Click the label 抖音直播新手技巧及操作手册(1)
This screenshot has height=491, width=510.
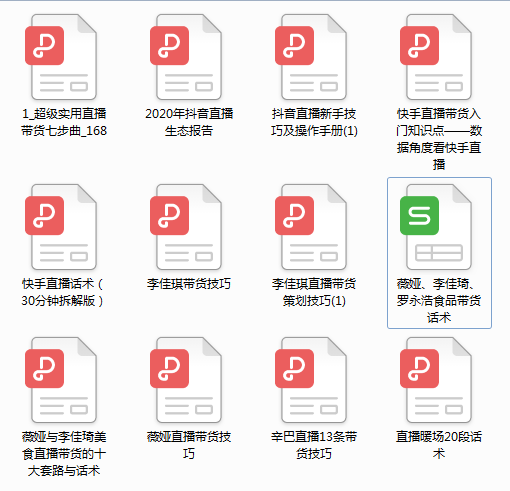pos(314,122)
